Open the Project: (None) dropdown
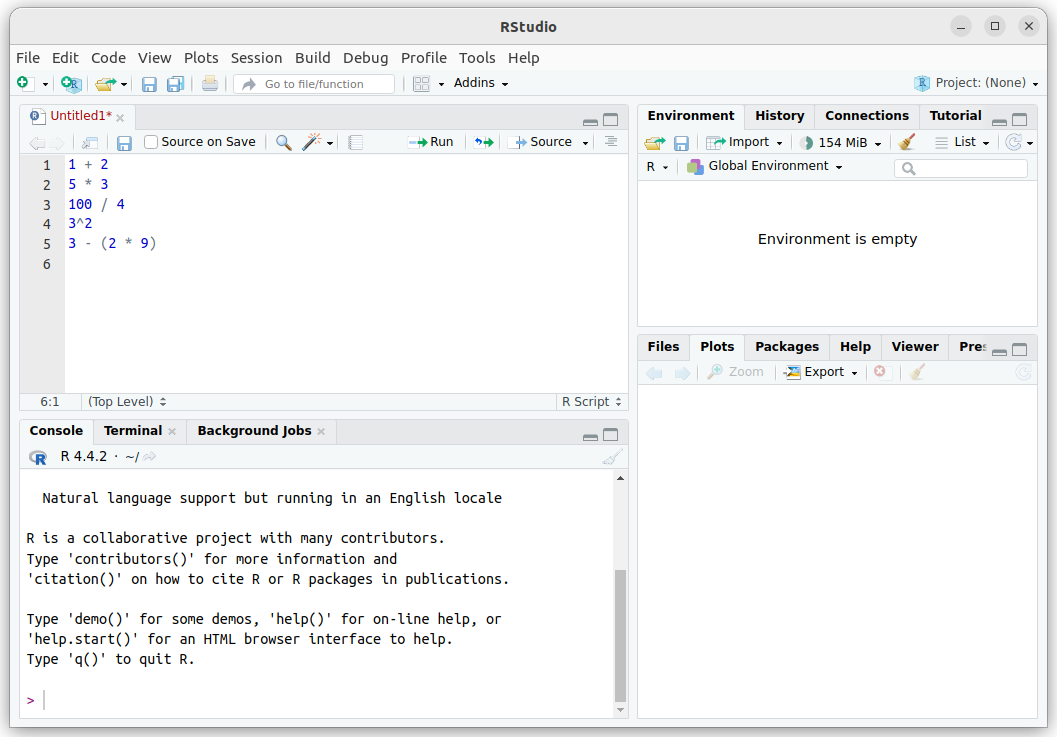Screen dimensions: 1057x737 click(x=976, y=83)
